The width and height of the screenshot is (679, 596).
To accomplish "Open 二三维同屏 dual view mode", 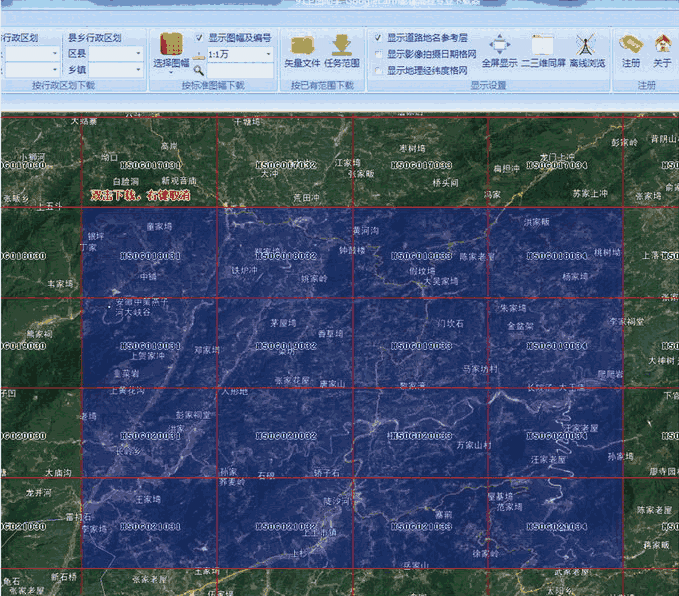I will click(543, 51).
